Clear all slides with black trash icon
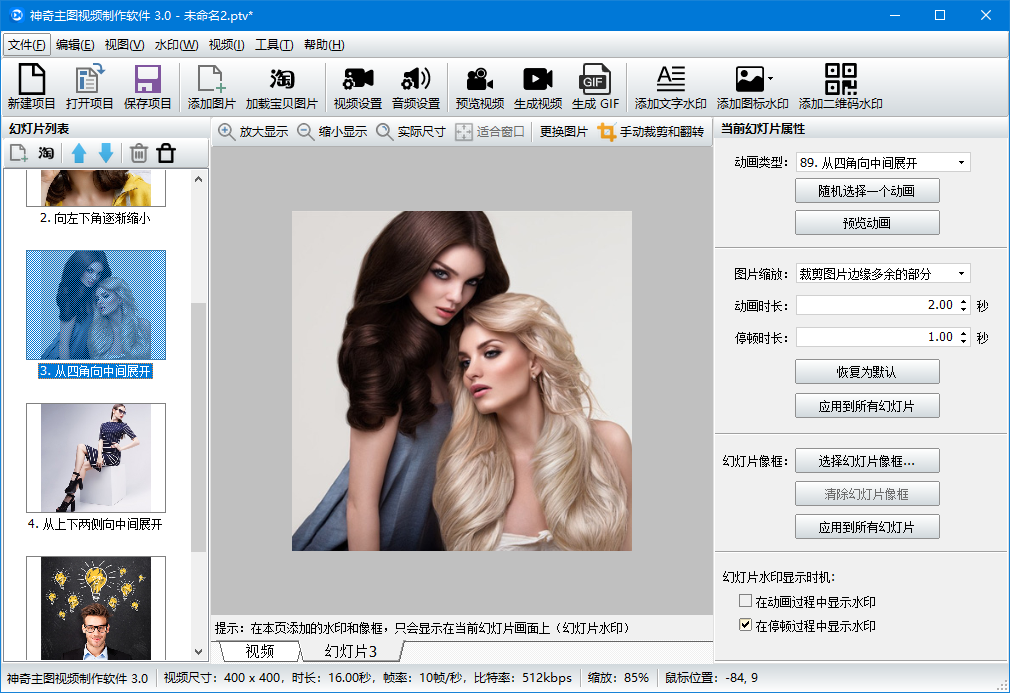The width and height of the screenshot is (1010, 693). [x=166, y=153]
